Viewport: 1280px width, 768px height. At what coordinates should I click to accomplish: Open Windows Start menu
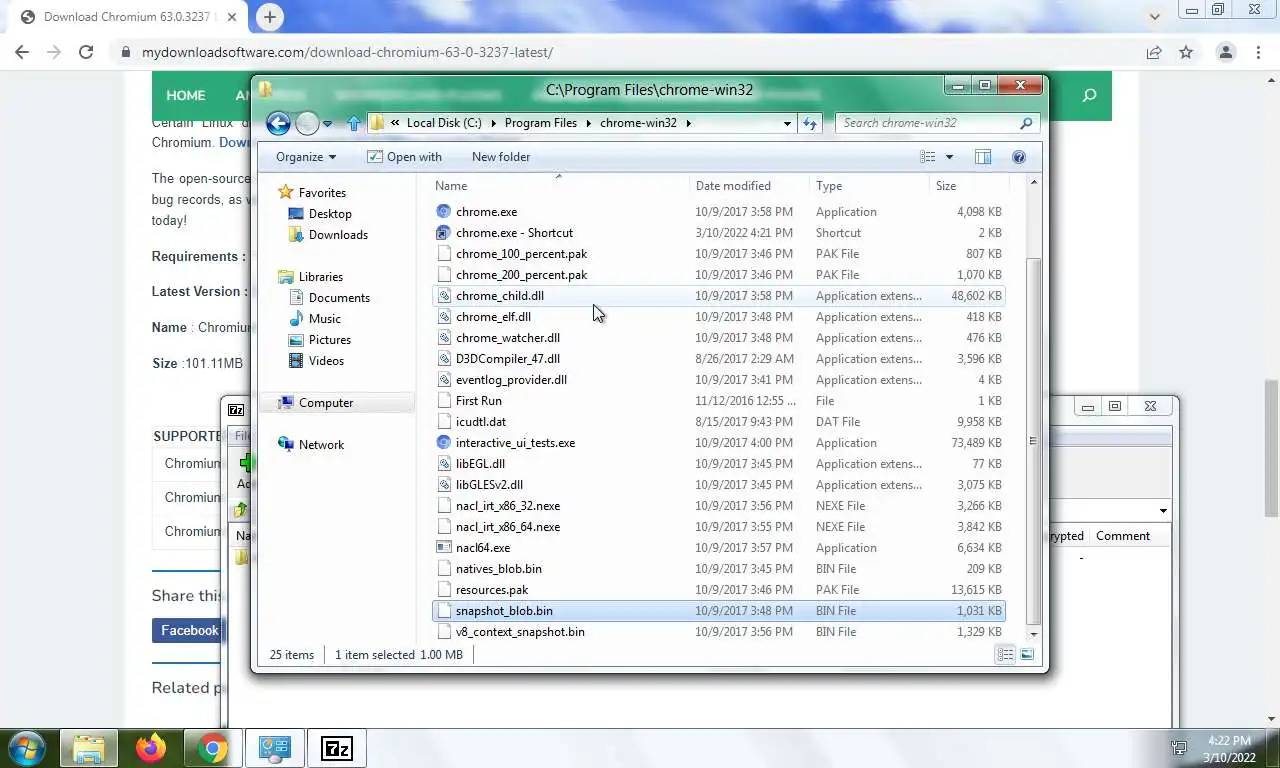(x=26, y=748)
